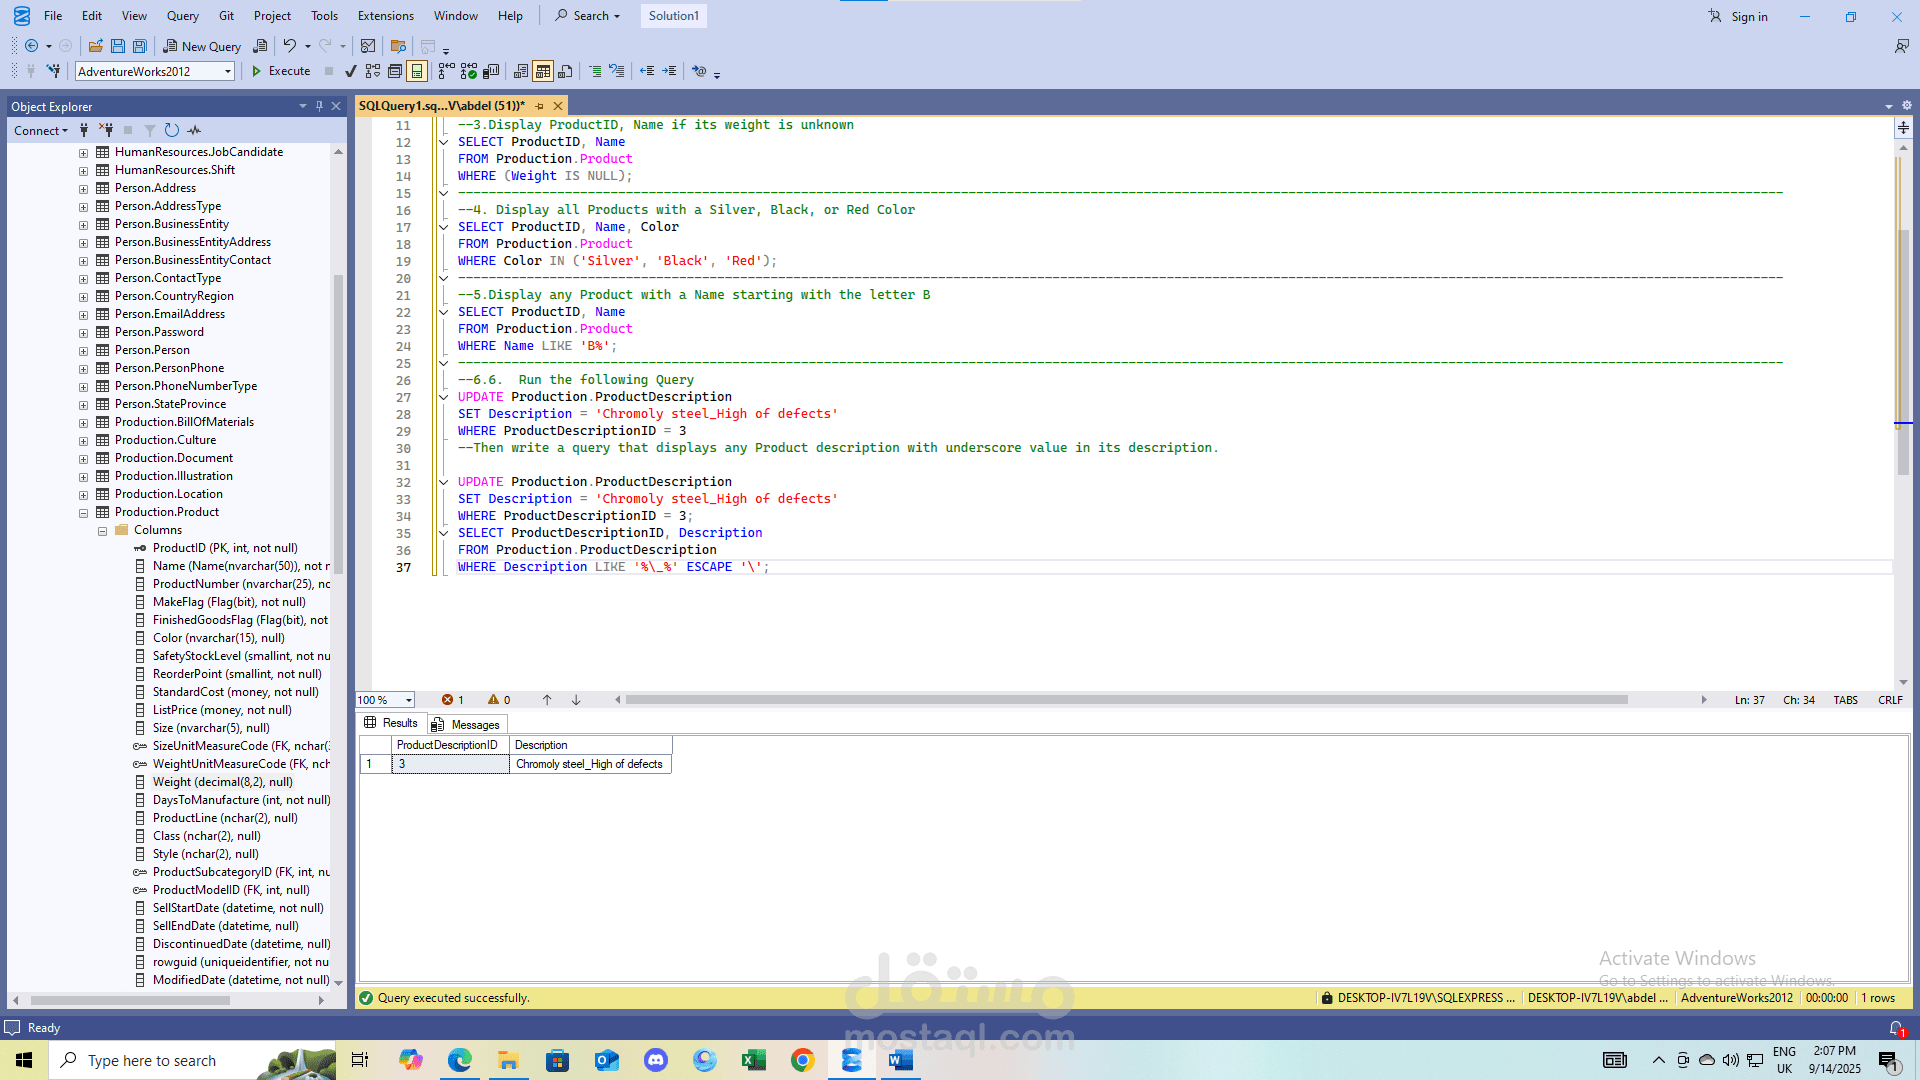The width and height of the screenshot is (1920, 1080).
Task: Click the New Query button
Action: click(x=202, y=46)
